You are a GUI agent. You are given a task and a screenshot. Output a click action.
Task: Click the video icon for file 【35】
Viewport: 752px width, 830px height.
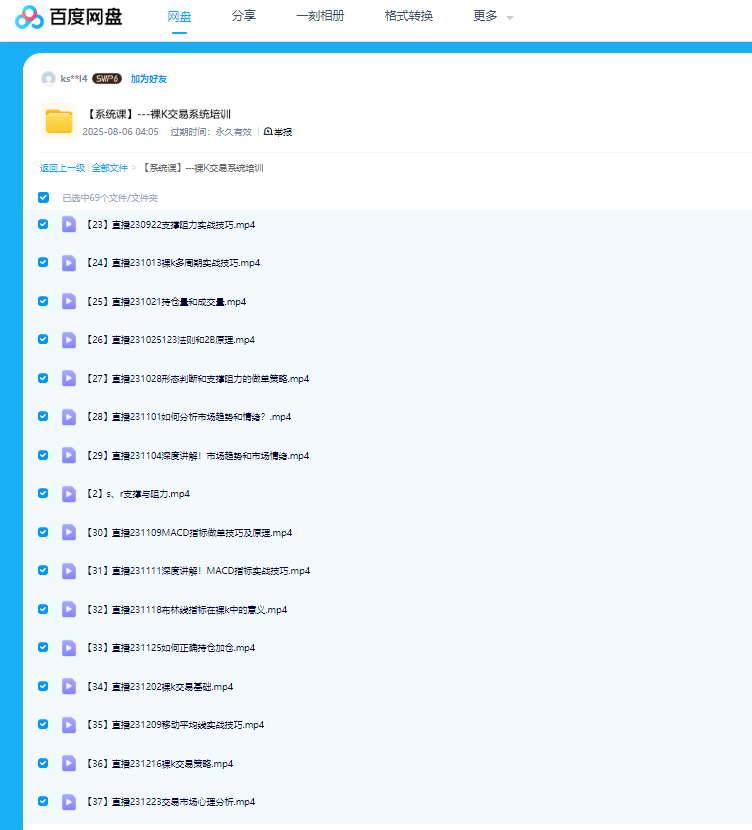point(69,725)
